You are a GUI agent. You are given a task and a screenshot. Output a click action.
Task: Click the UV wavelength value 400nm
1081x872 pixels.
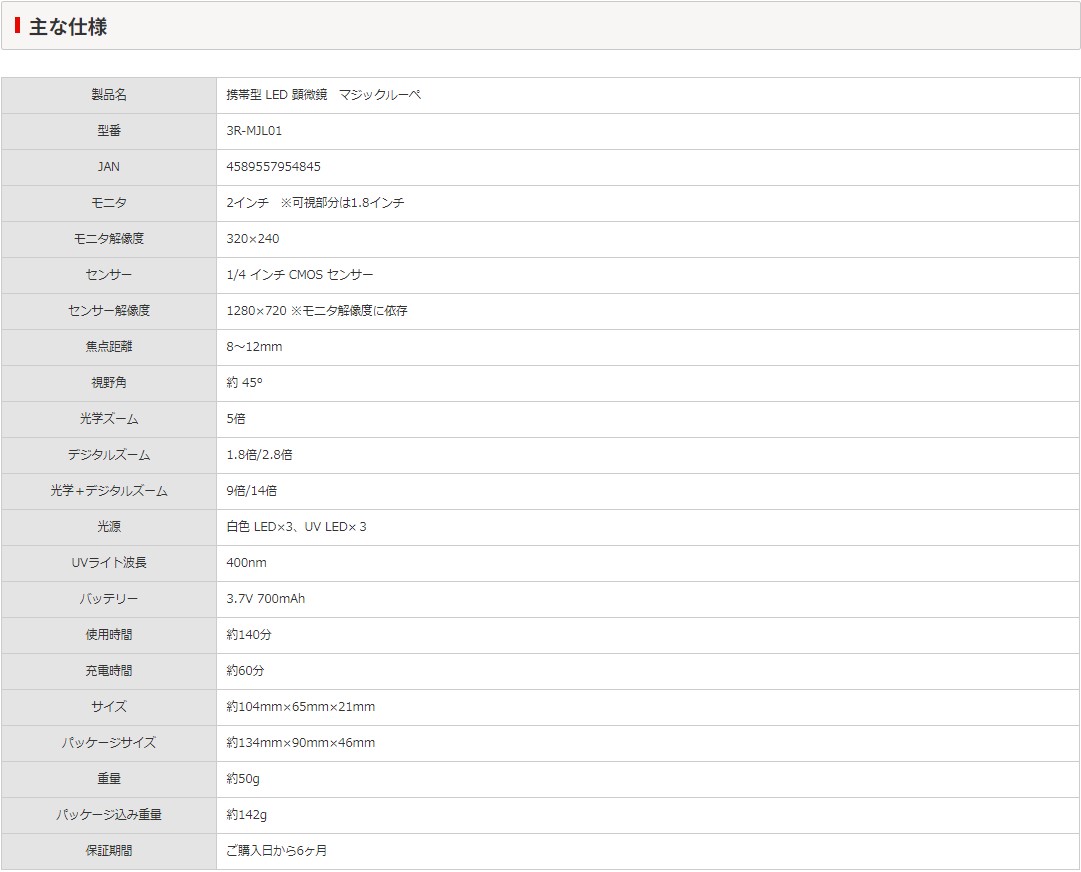click(246, 563)
